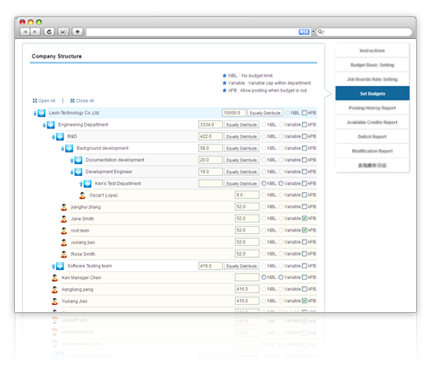This screenshot has height=370, width=430.
Task: Collapse Engineering Department tree arrow
Action: tap(44, 125)
